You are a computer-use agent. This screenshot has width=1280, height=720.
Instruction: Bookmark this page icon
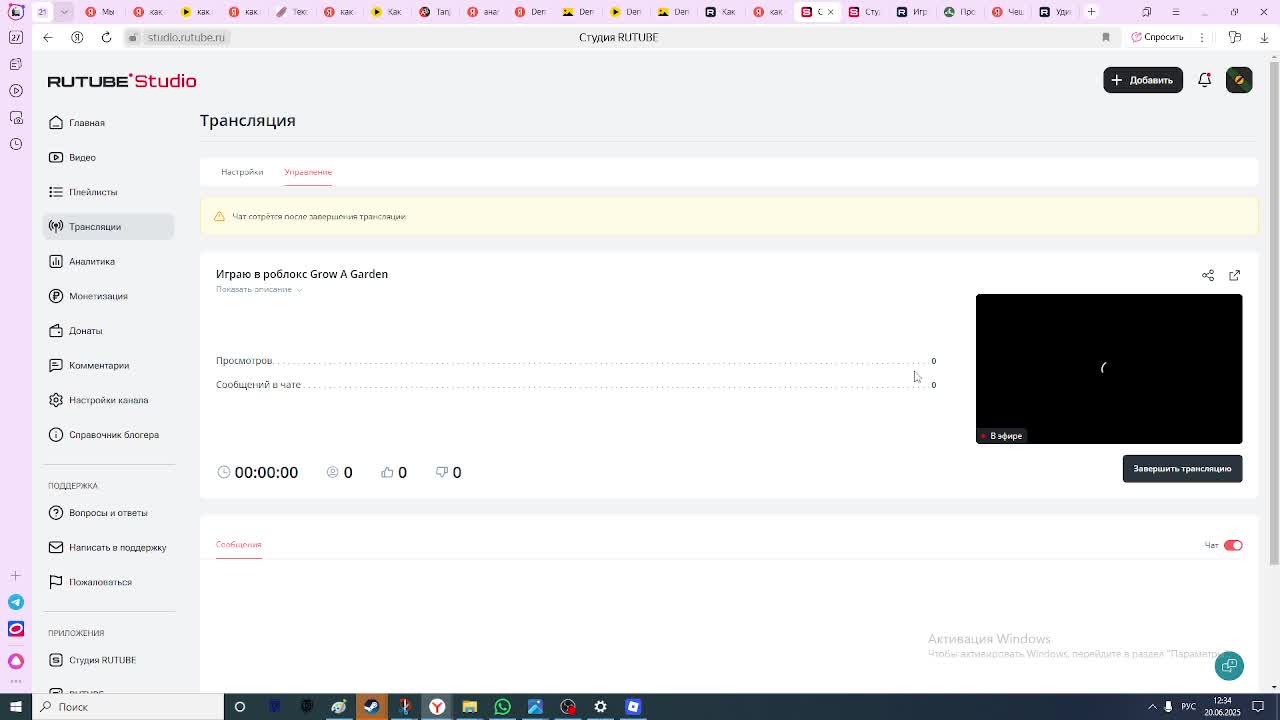(x=1106, y=37)
